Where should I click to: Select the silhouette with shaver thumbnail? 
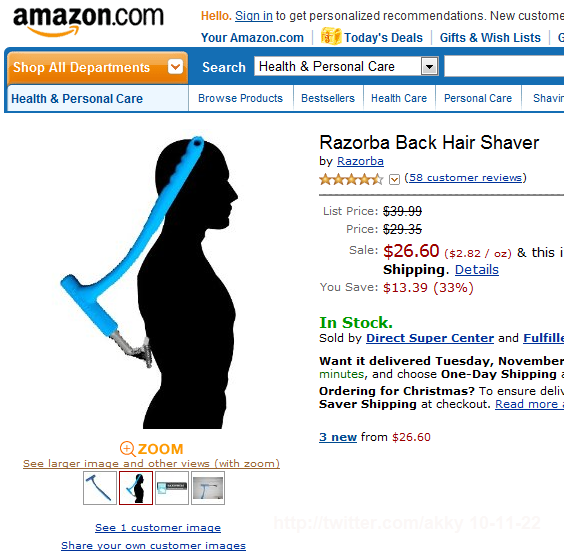coord(136,488)
